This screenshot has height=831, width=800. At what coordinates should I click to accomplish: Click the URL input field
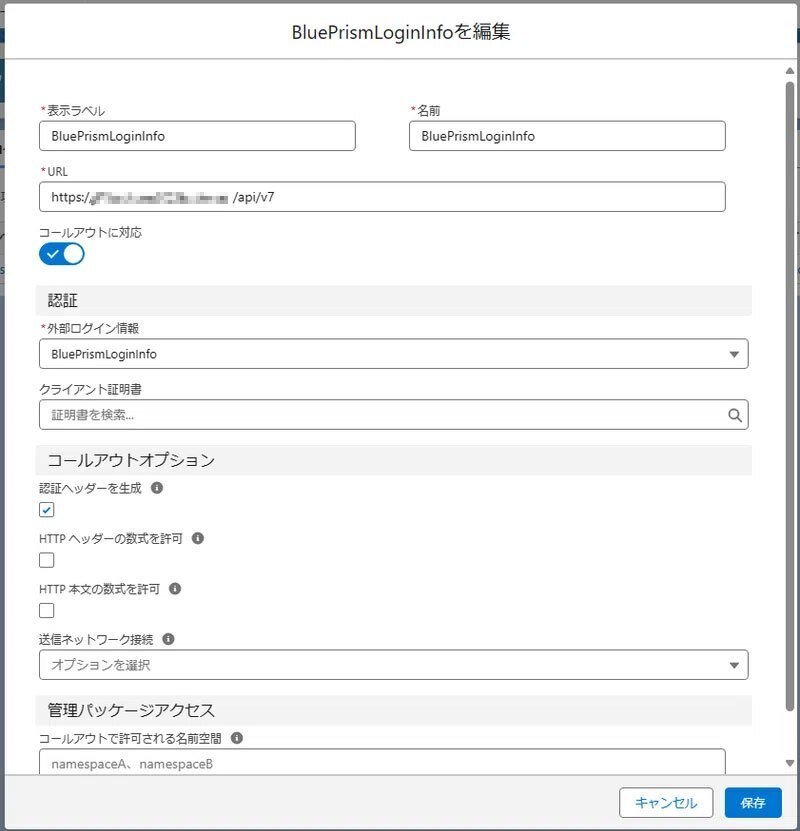pyautogui.click(x=382, y=197)
